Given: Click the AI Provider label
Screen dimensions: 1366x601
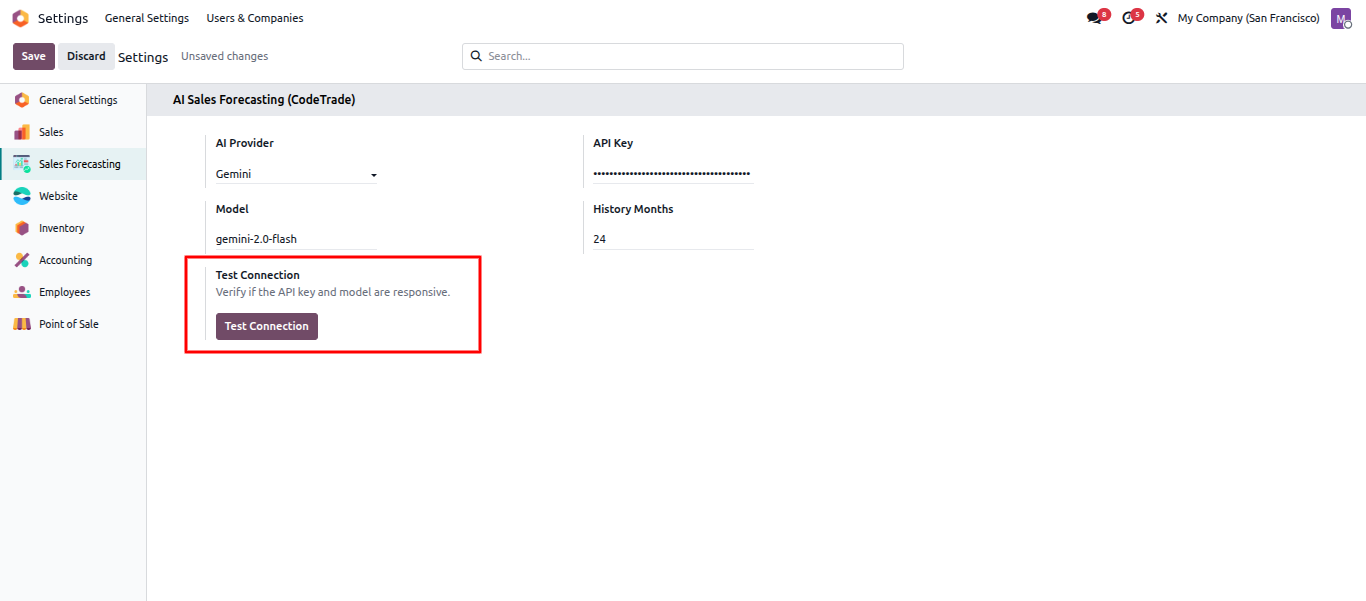Looking at the screenshot, I should tap(245, 143).
